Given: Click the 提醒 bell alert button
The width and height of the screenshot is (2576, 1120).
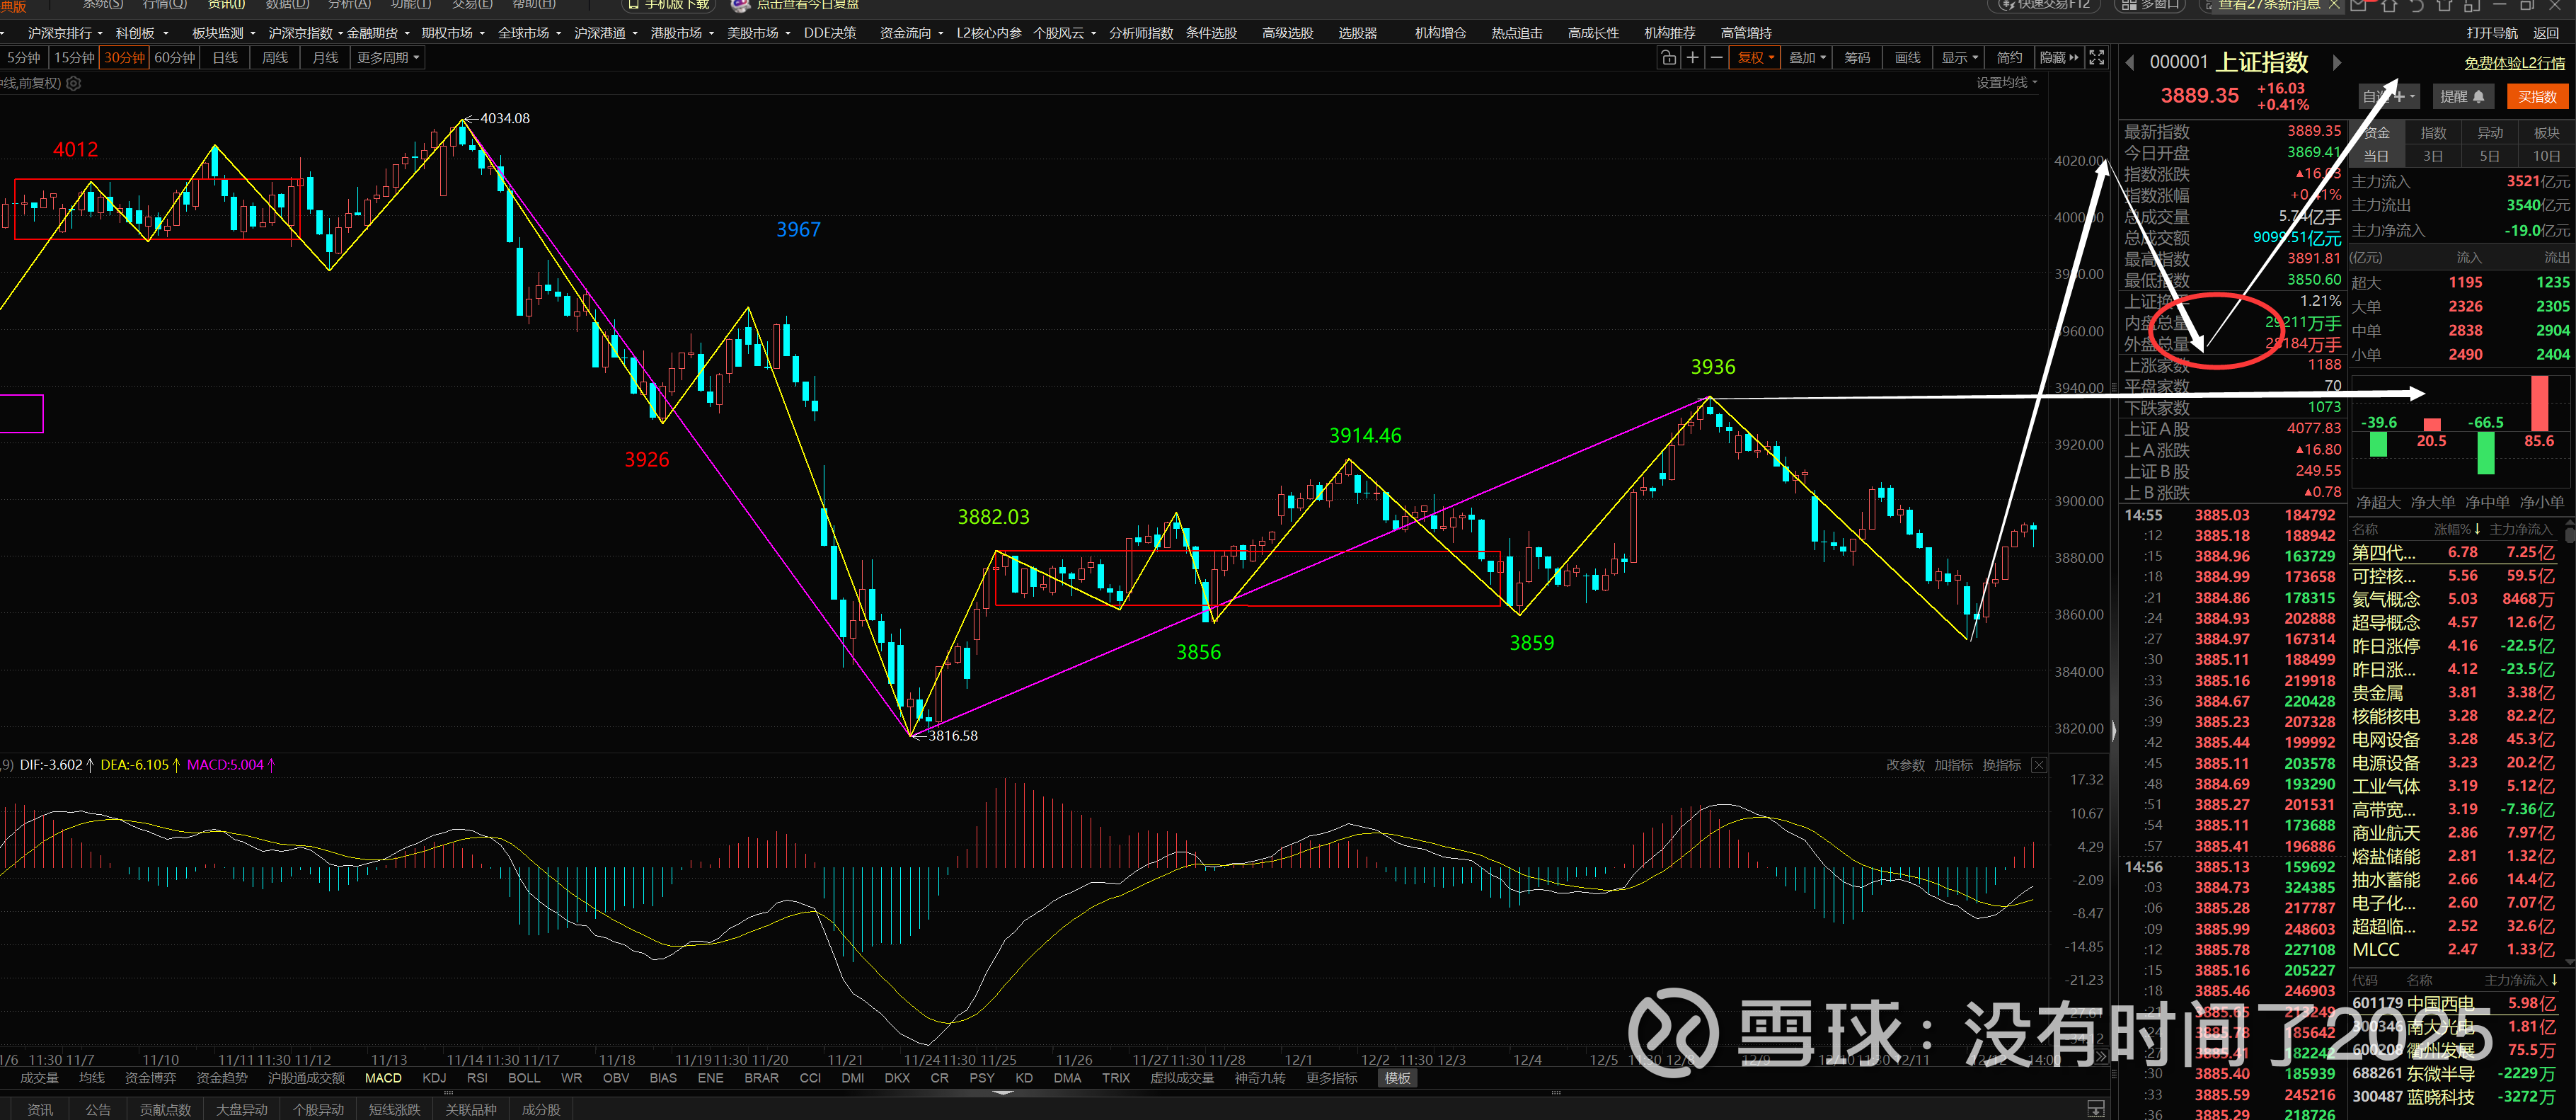Looking at the screenshot, I should click(2462, 97).
